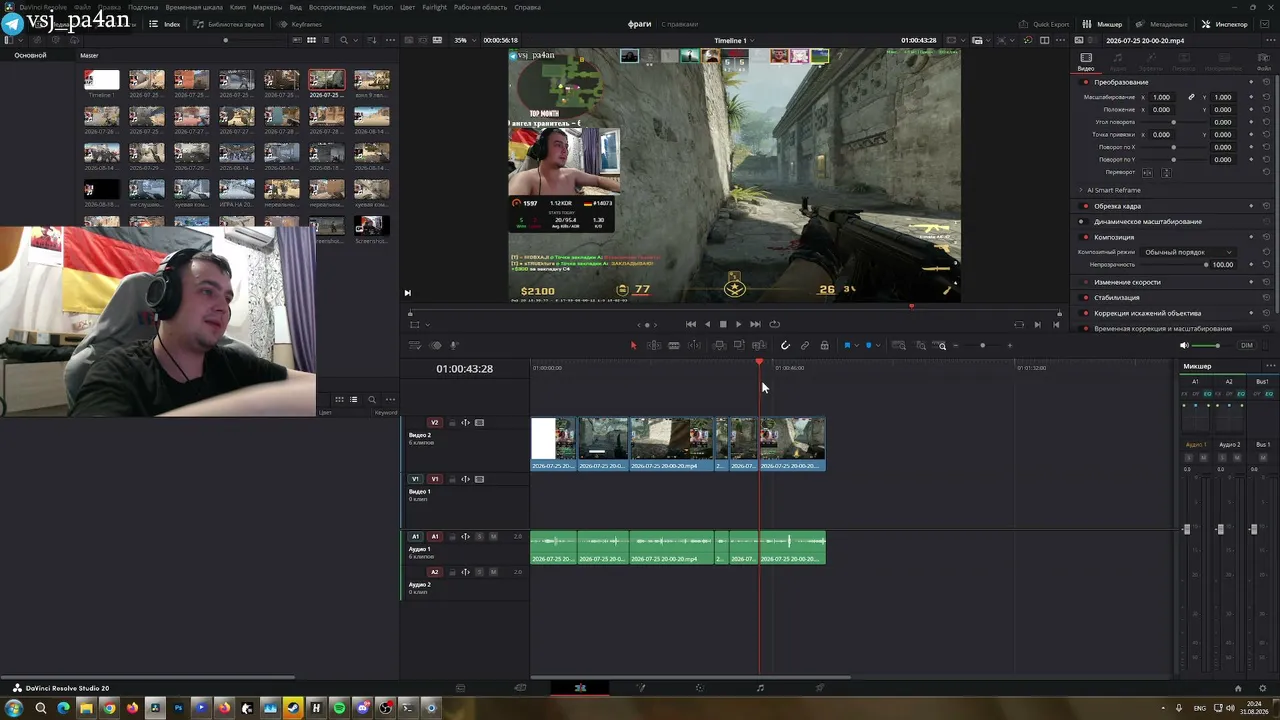1280x720 pixels.
Task: Stop playback in the viewer
Action: click(723, 324)
